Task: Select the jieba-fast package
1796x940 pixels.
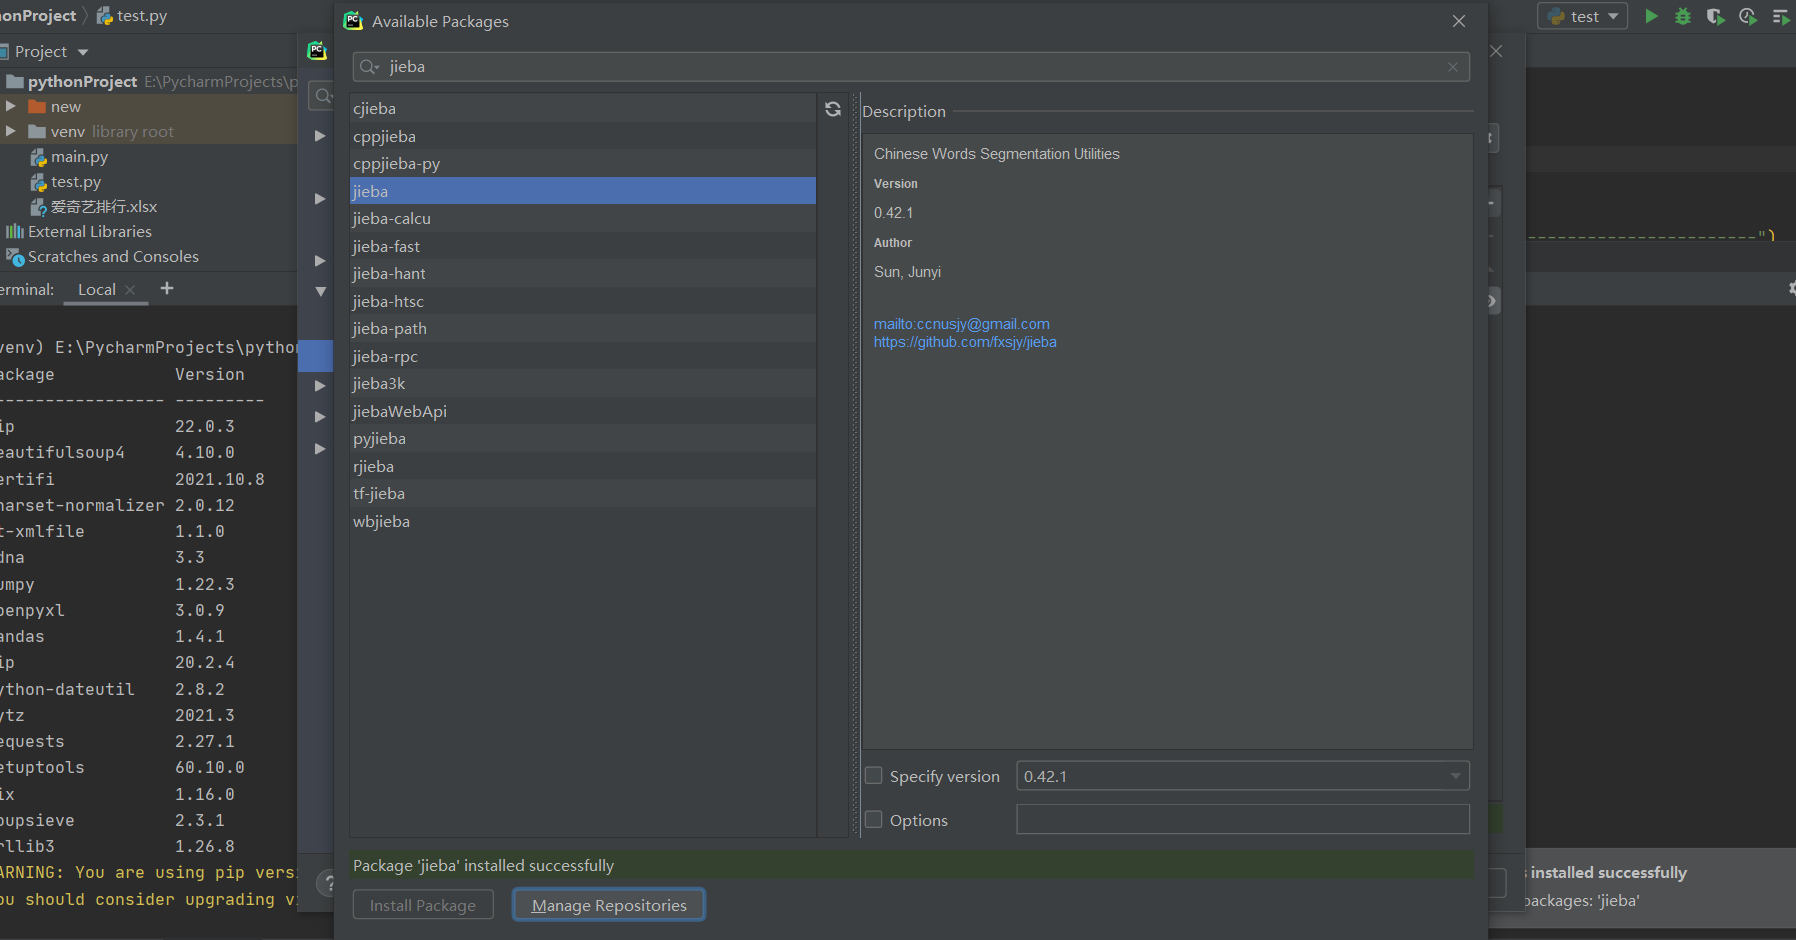Action: point(583,246)
